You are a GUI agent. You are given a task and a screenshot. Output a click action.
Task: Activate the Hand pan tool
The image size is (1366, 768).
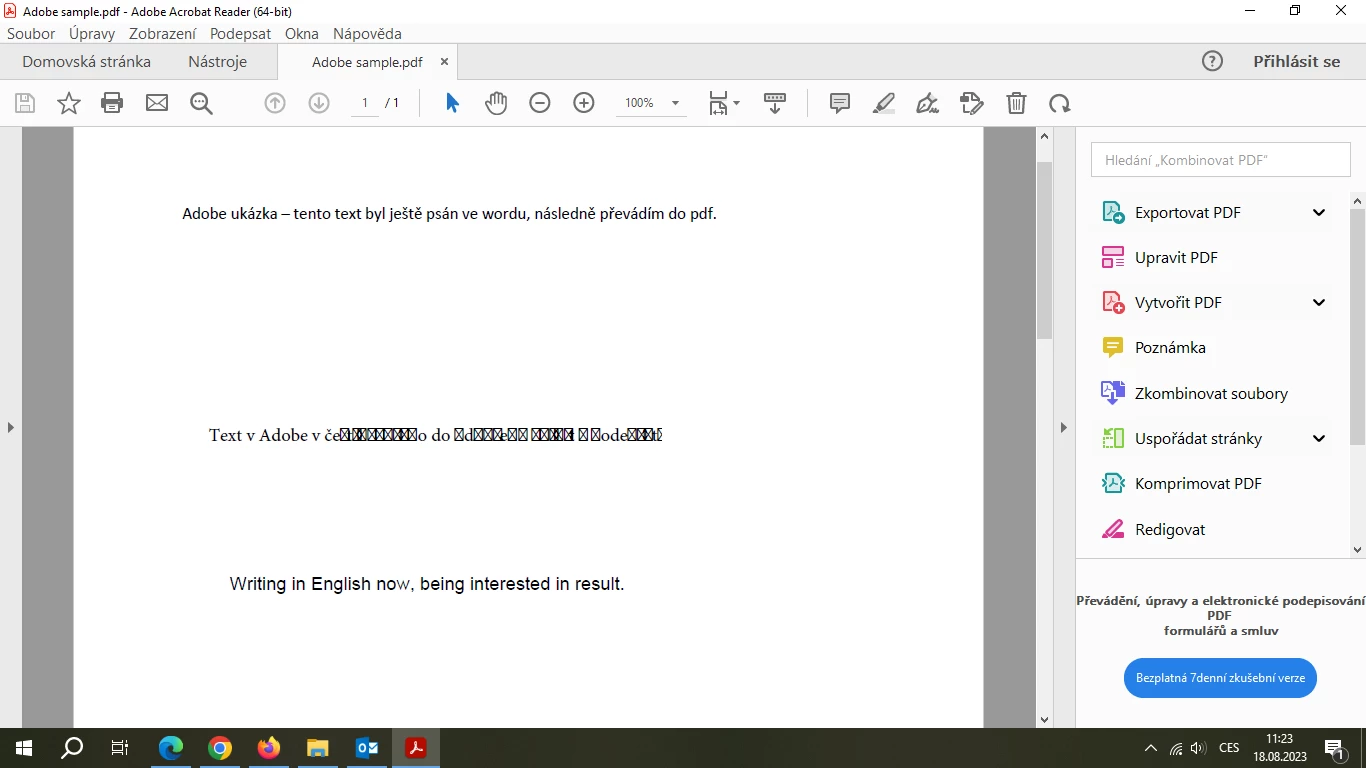pyautogui.click(x=496, y=103)
